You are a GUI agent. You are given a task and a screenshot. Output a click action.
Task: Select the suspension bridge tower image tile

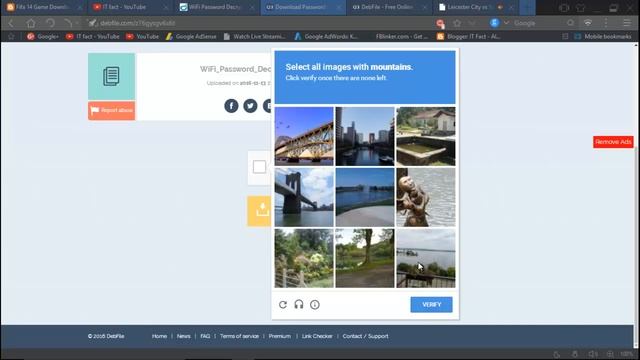click(304, 197)
